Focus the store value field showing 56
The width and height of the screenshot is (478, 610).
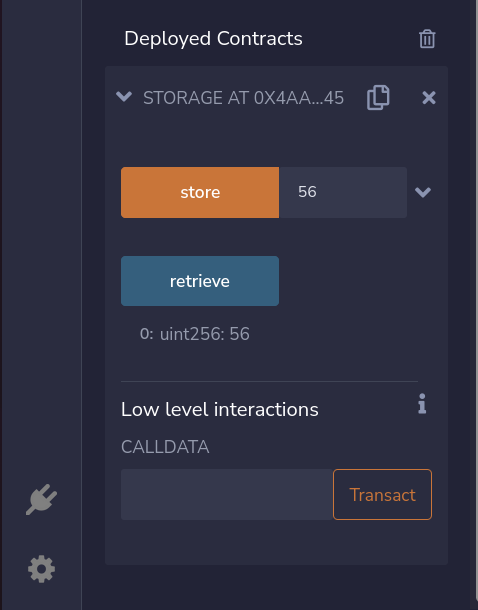(343, 192)
